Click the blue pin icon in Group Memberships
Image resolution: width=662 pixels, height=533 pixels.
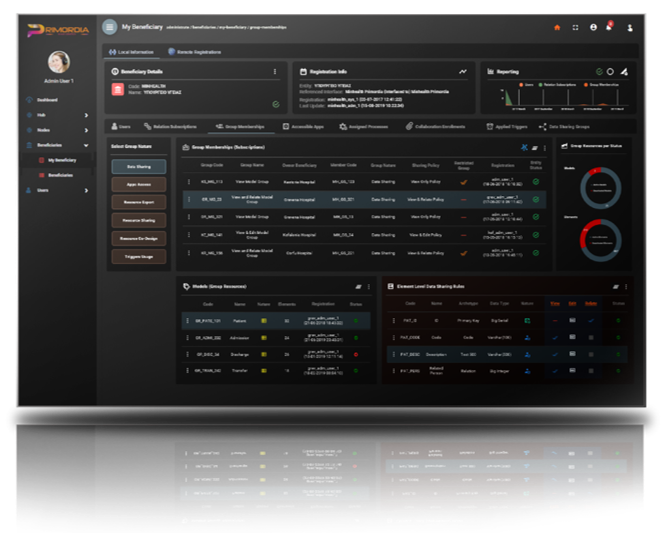[525, 147]
